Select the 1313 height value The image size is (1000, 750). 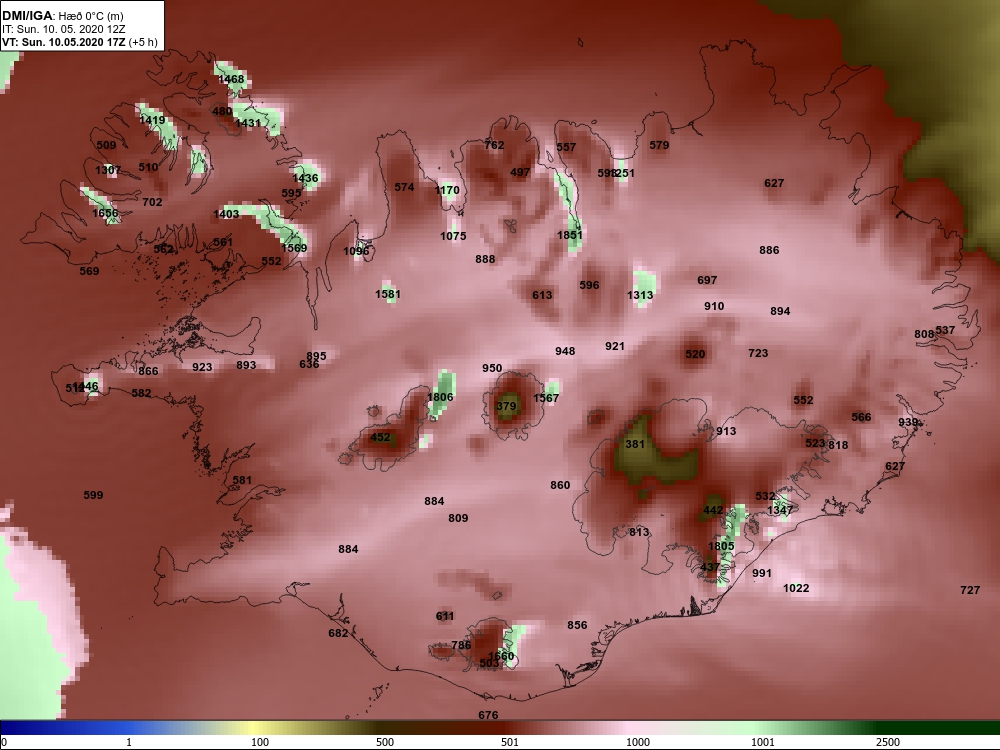point(640,294)
